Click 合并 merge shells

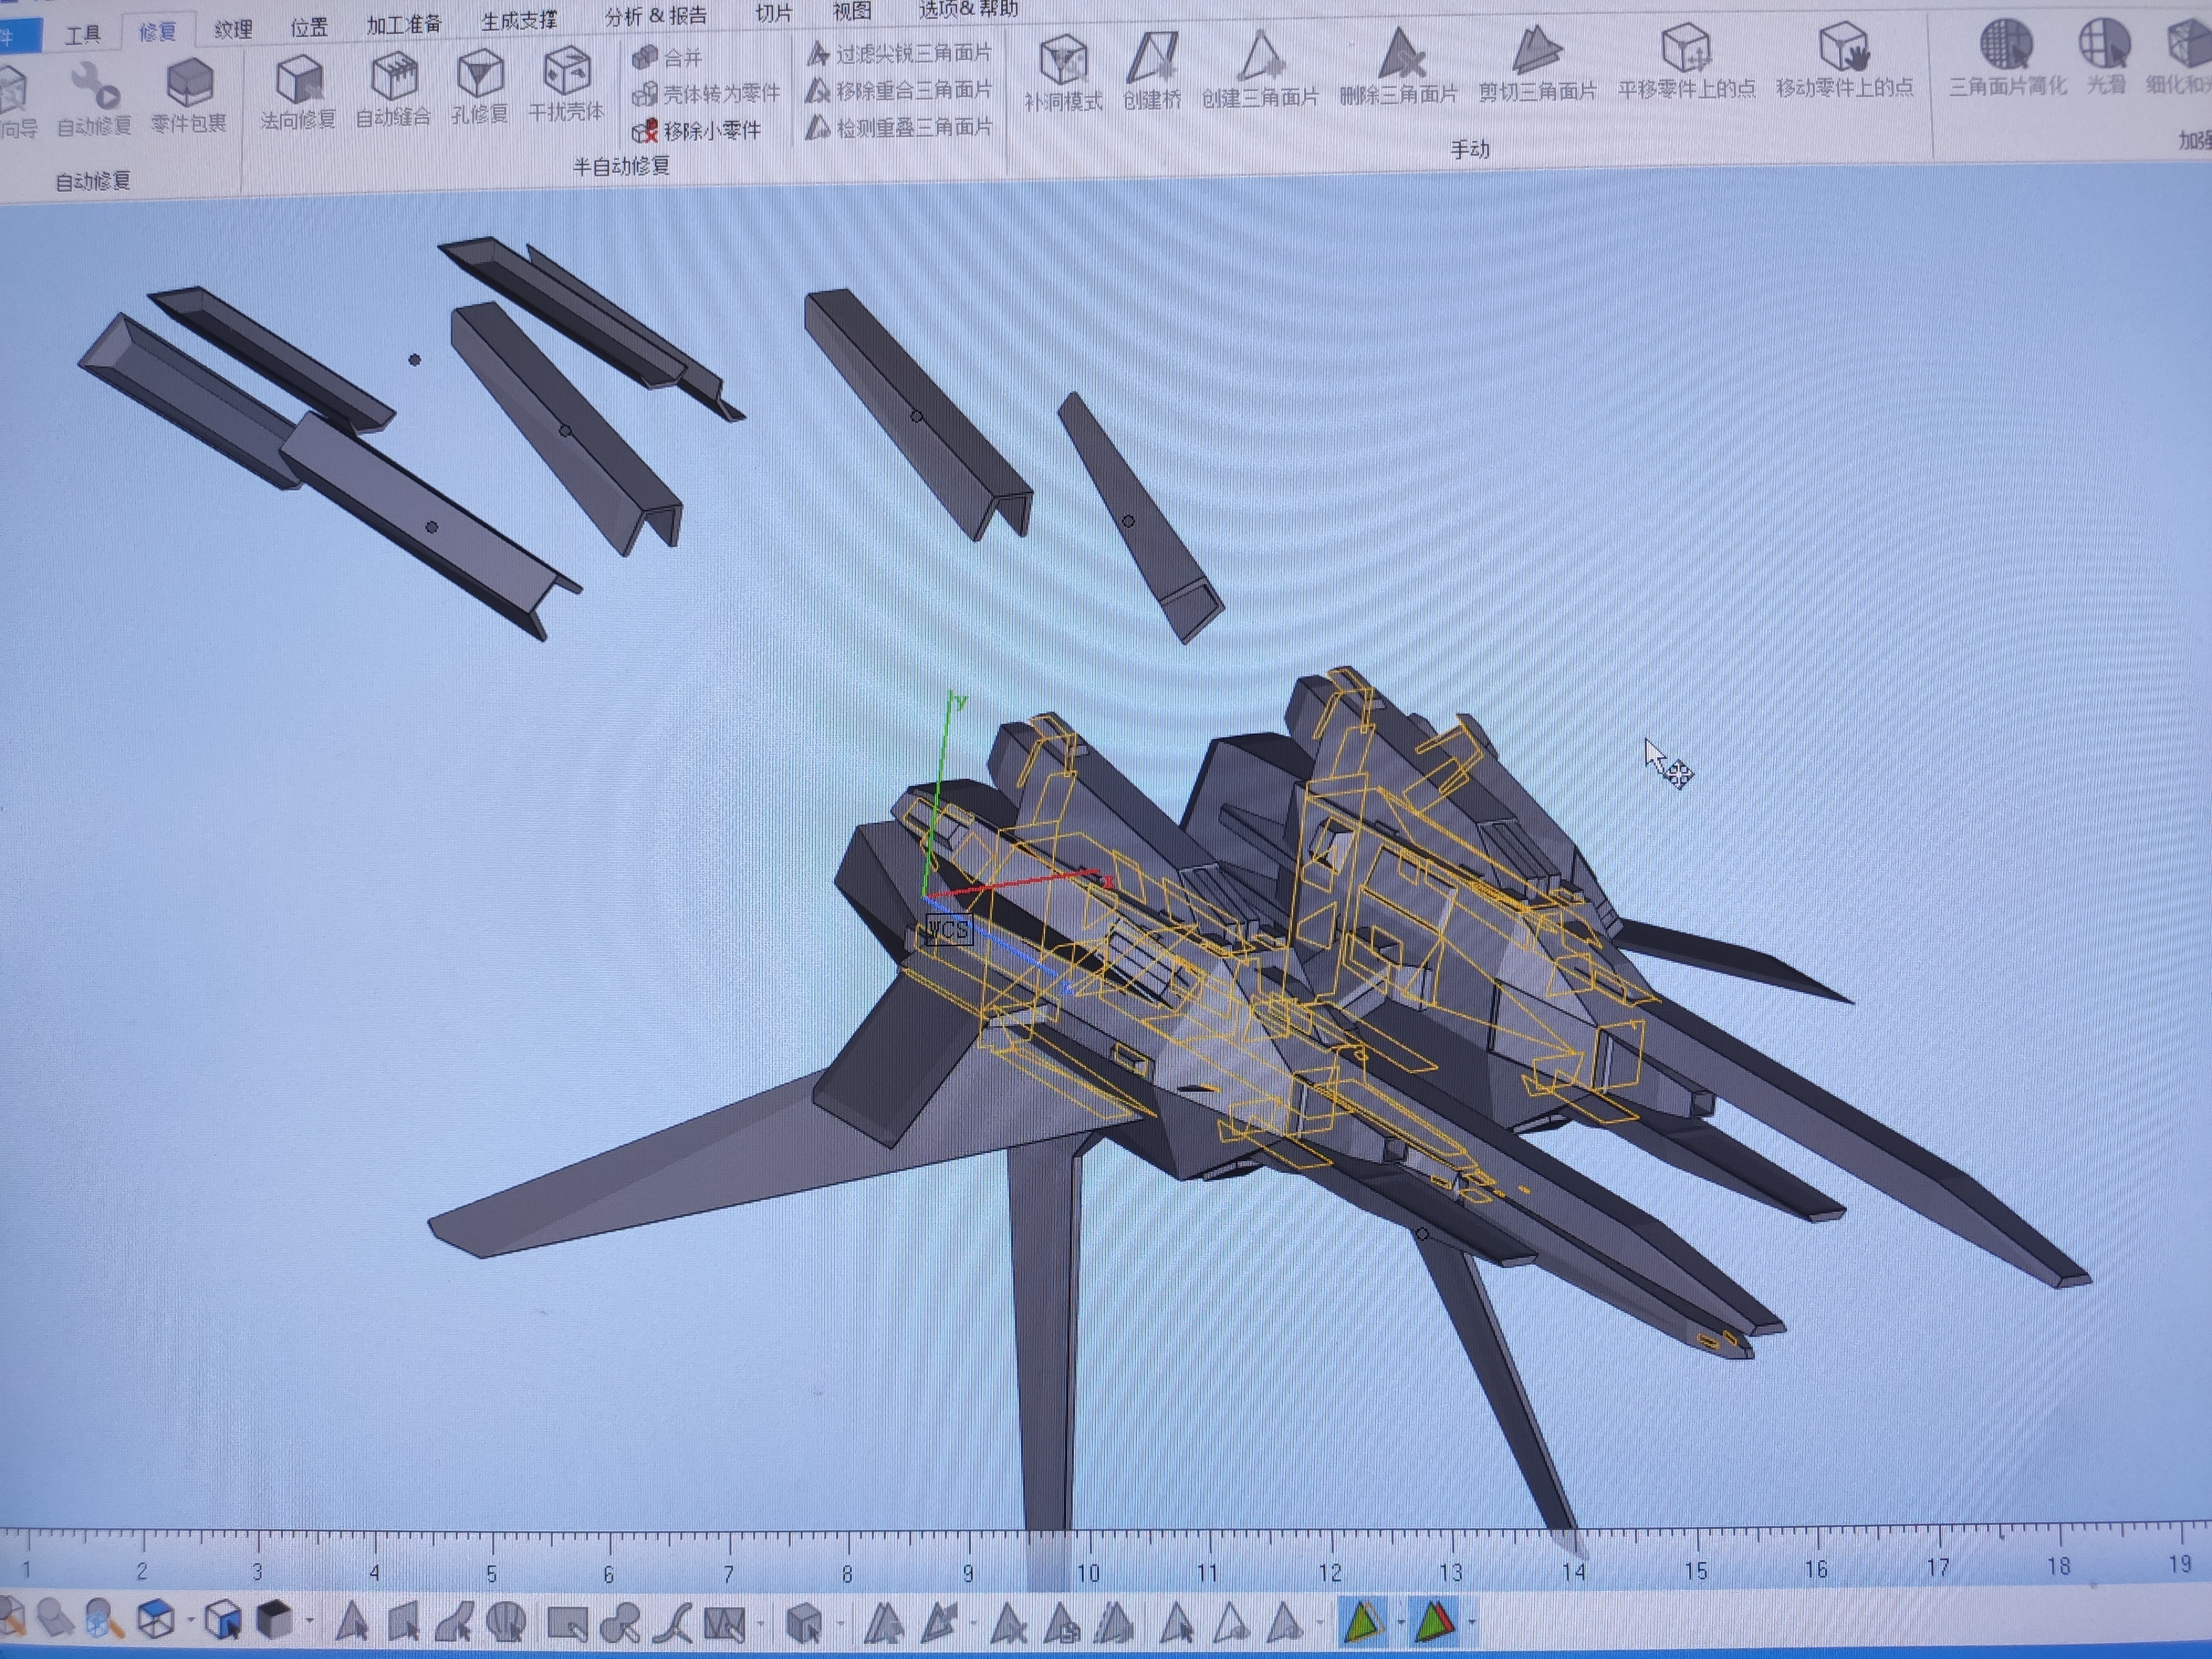click(x=667, y=57)
